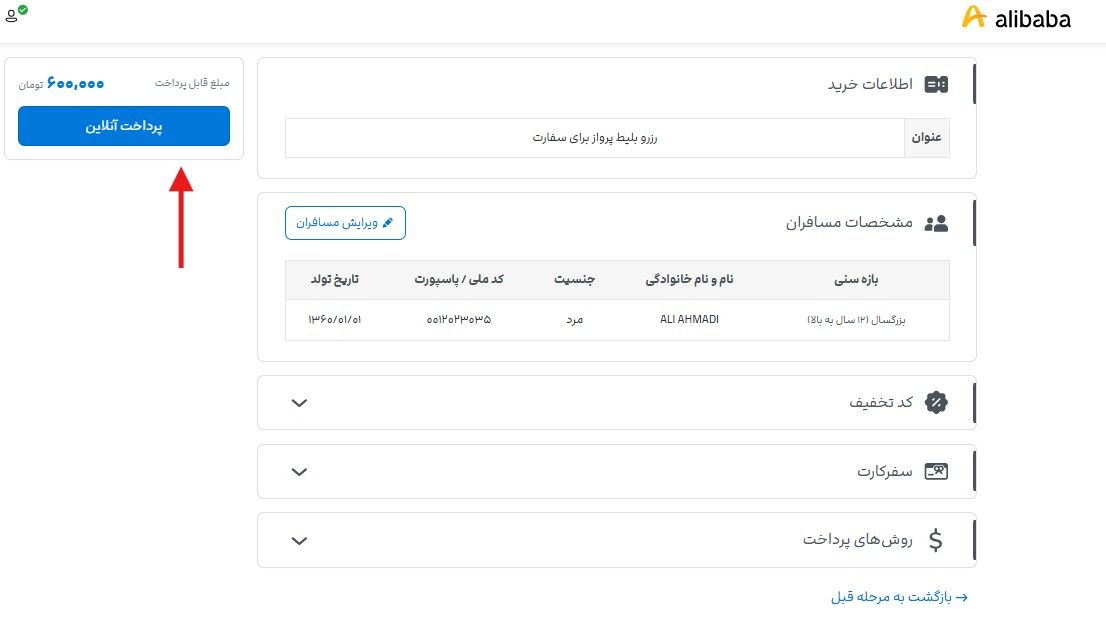Screen dimensions: 1106x630
Task: Click the alibaba logo
Action: coord(1016,18)
